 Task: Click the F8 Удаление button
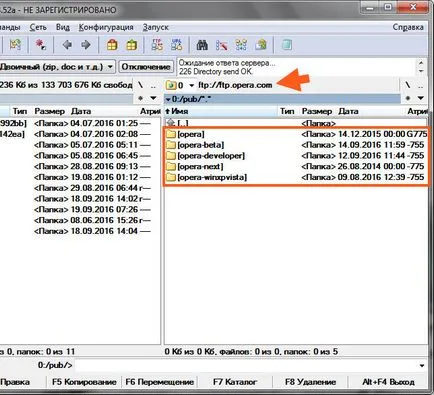[x=310, y=382]
